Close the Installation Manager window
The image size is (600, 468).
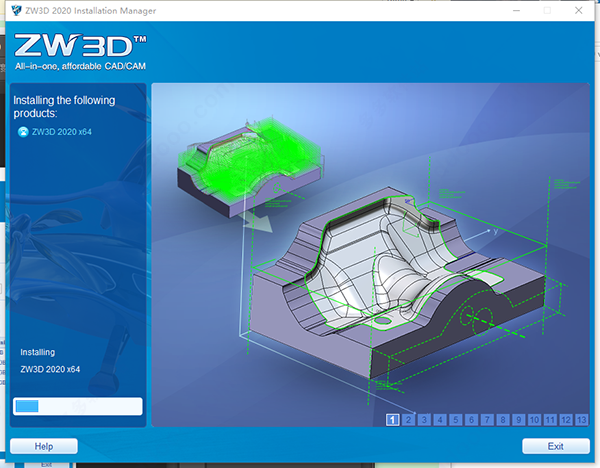coord(579,10)
